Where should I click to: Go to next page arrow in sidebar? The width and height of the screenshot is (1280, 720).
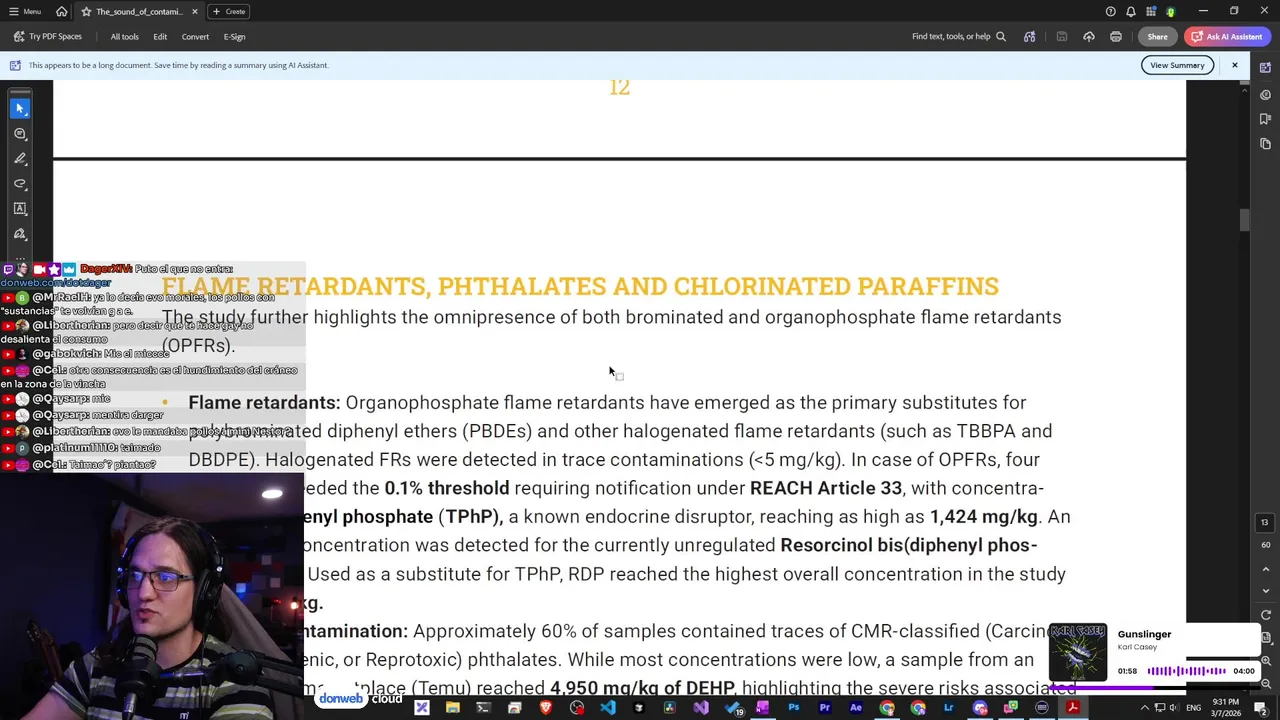[x=1265, y=591]
